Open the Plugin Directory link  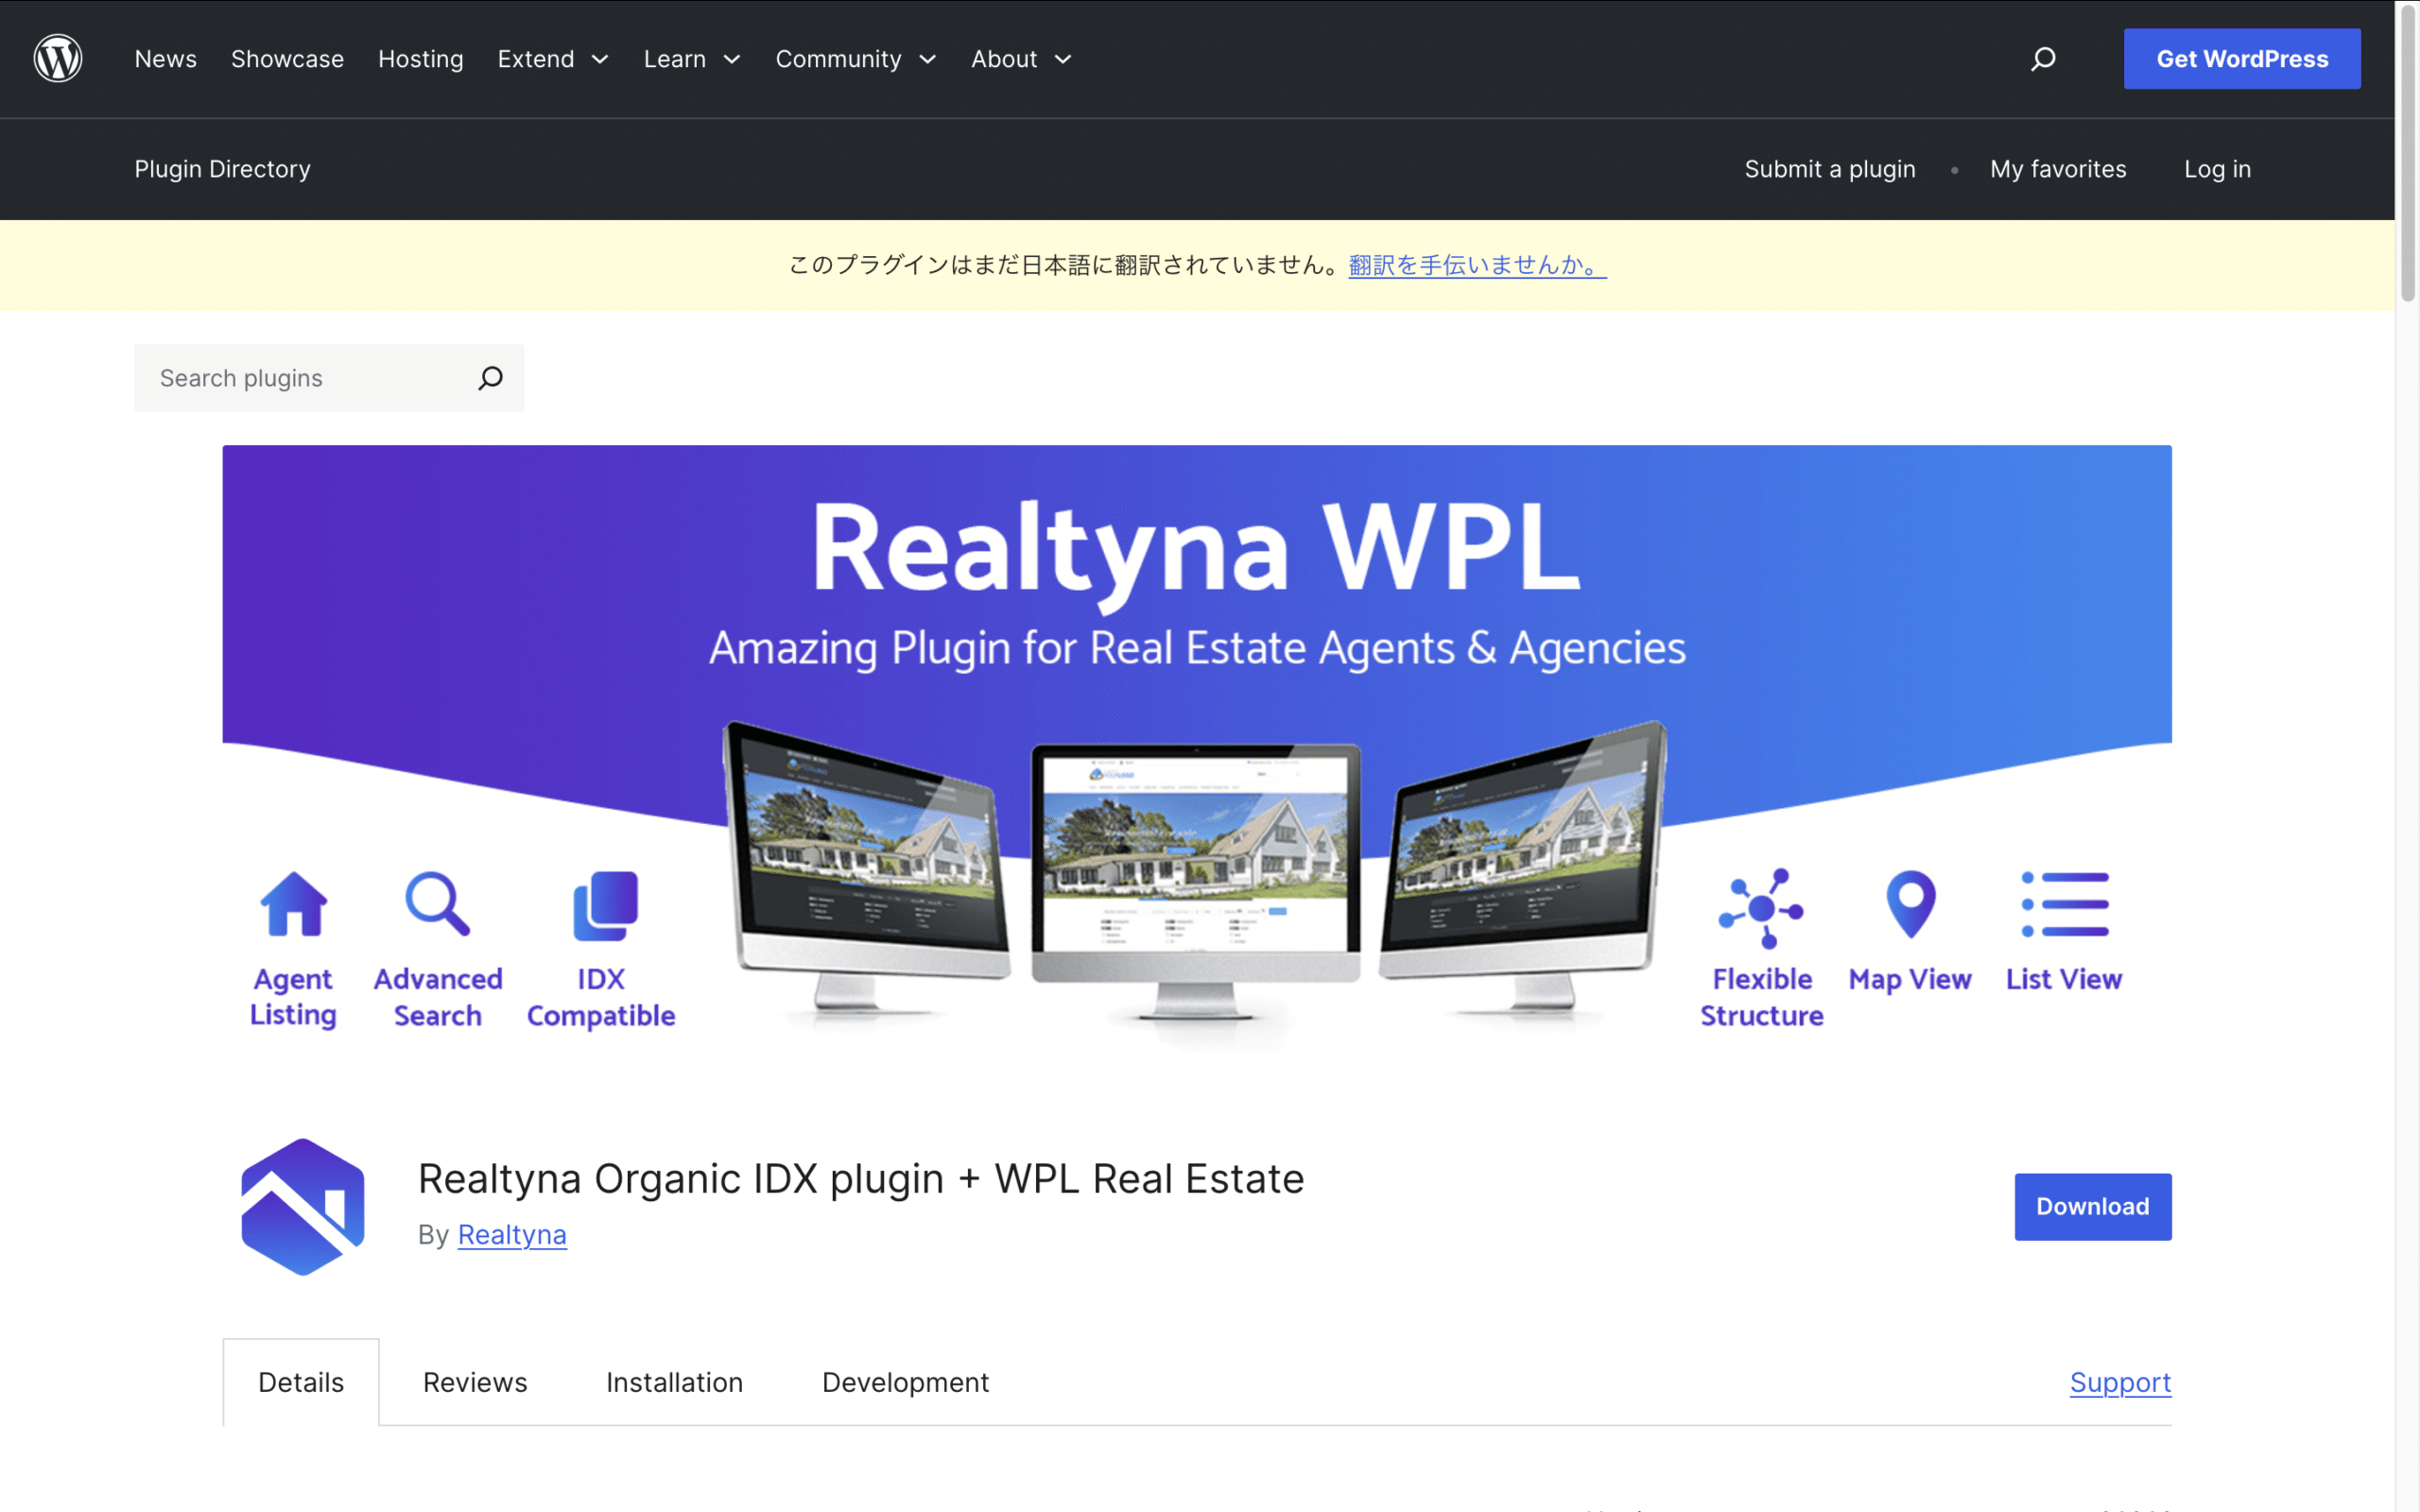(x=223, y=169)
